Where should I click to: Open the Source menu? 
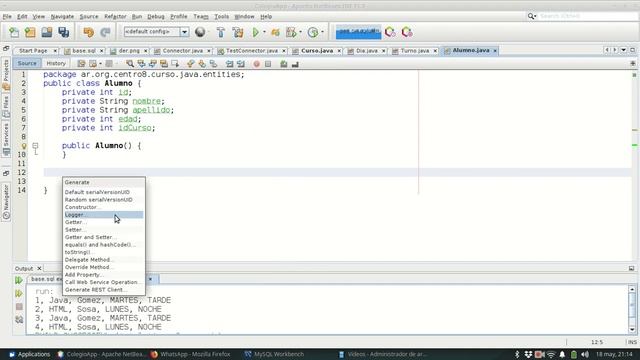pos(89,16)
